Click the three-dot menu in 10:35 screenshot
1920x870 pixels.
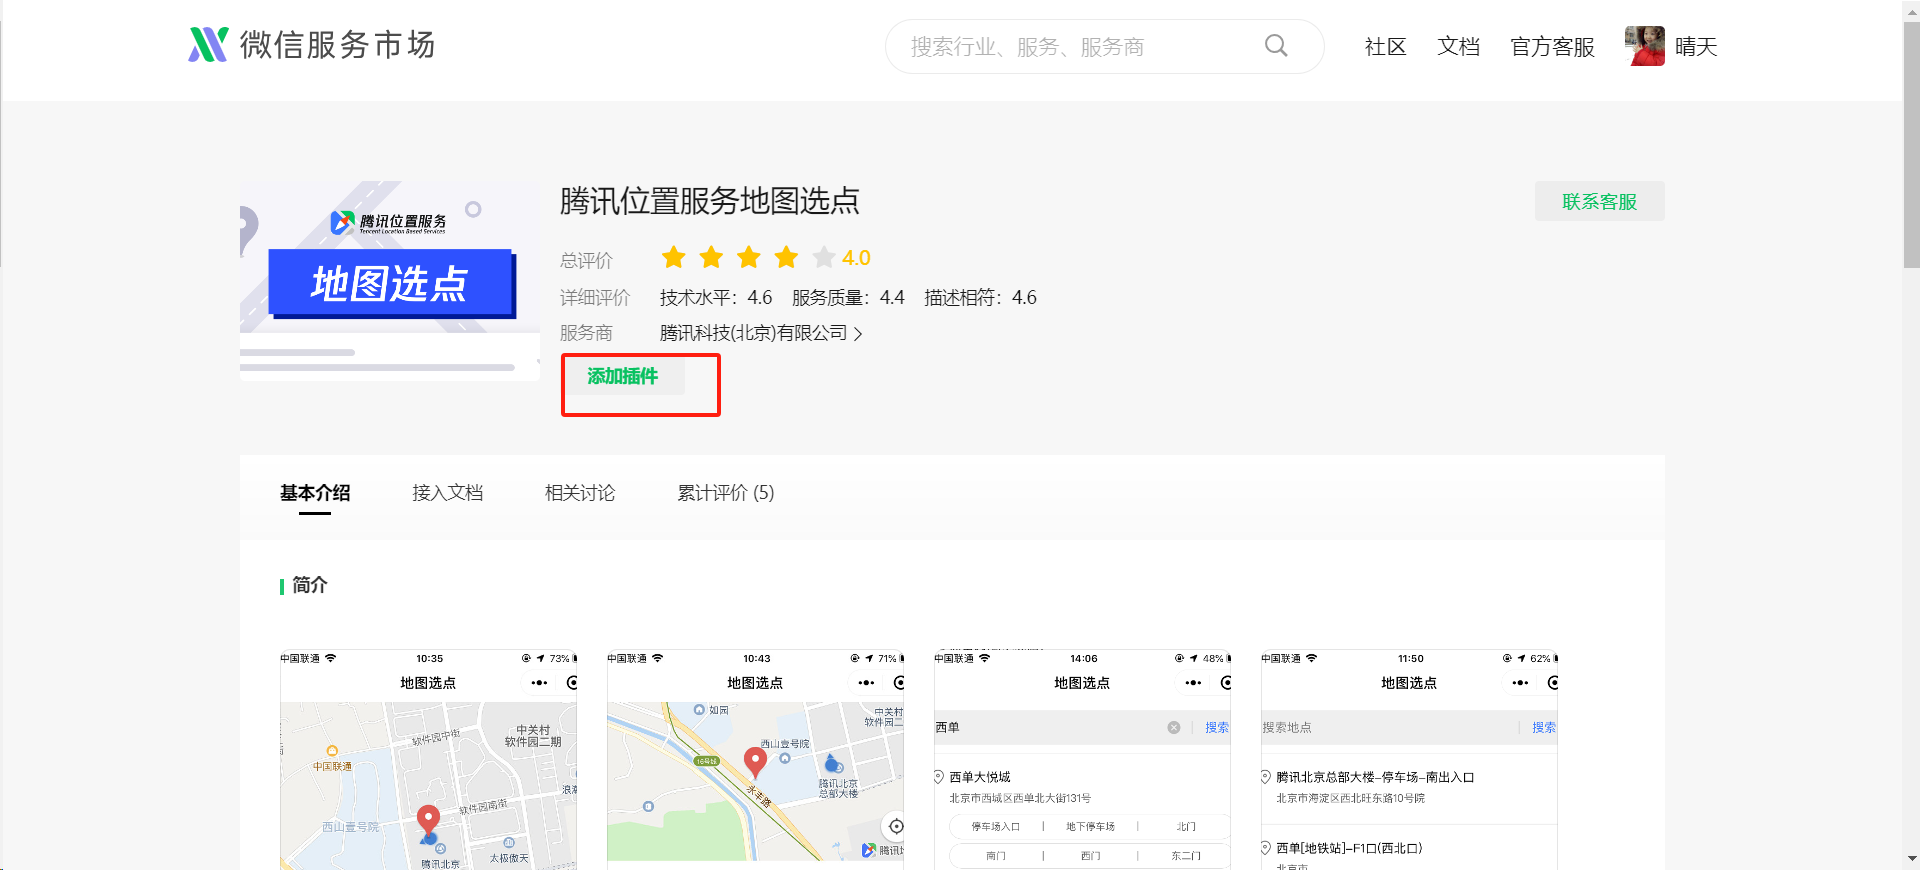(x=539, y=683)
